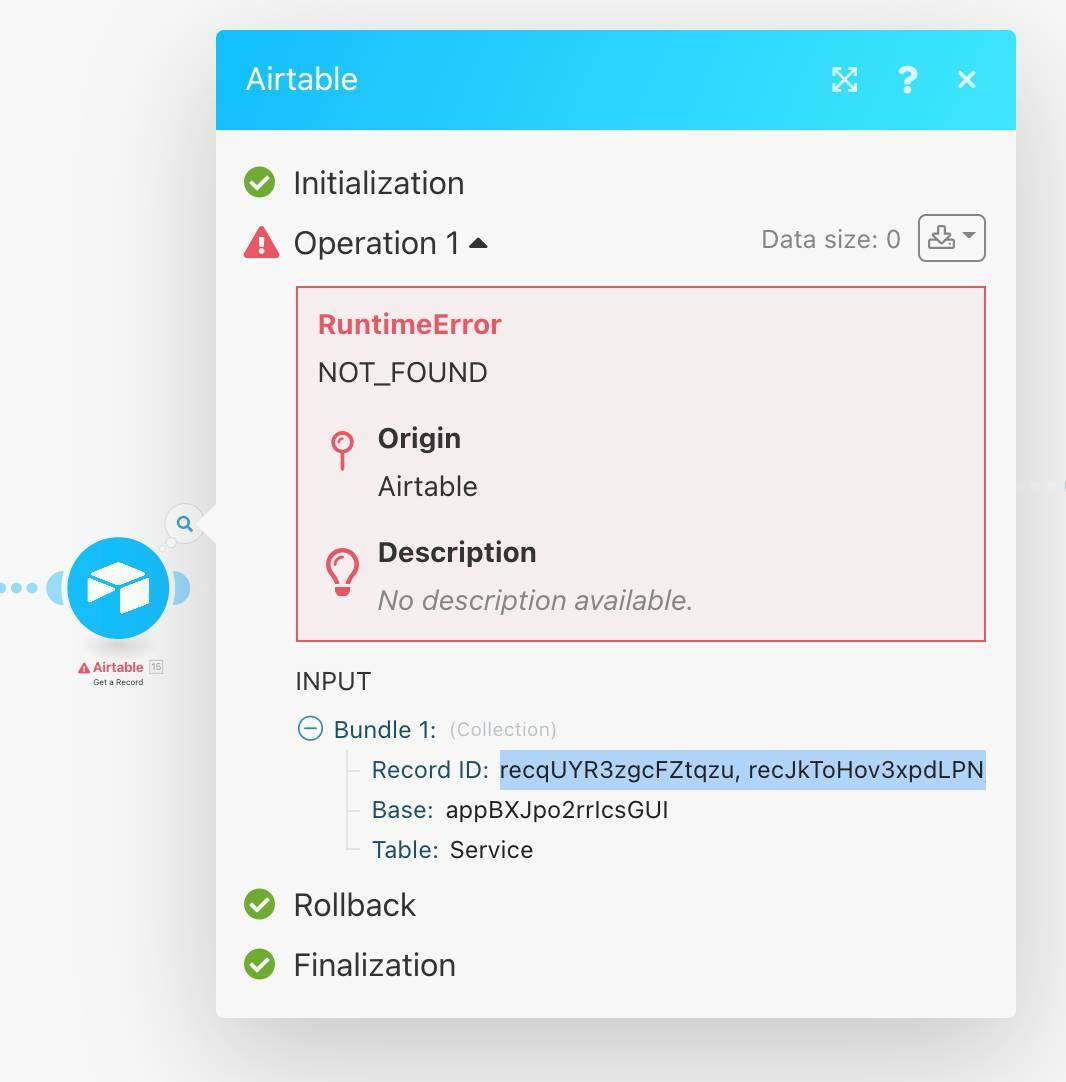Click the Get a Record module caption

[x=118, y=682]
